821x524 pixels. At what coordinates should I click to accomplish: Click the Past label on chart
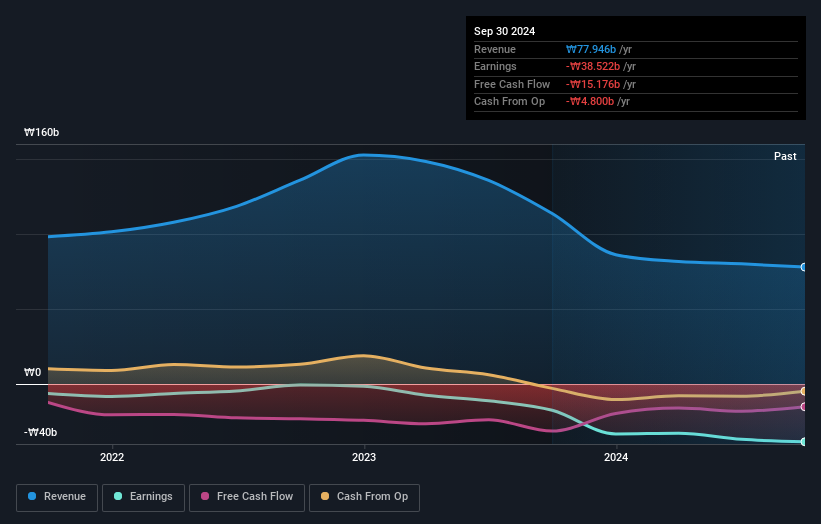tap(785, 156)
